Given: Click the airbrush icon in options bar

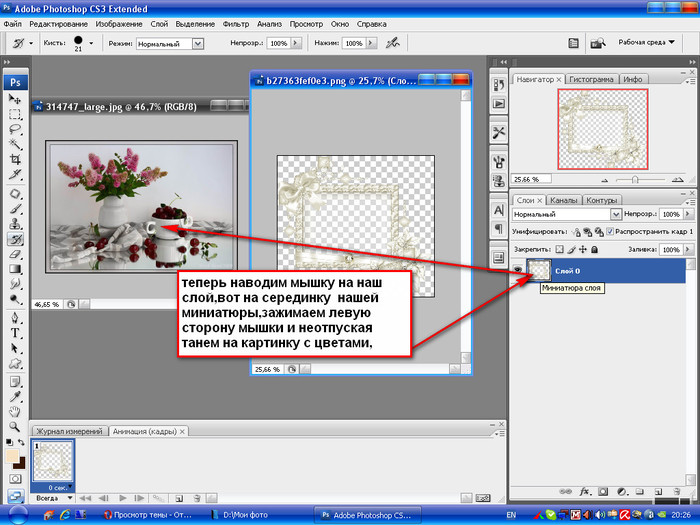Looking at the screenshot, I should pos(393,43).
